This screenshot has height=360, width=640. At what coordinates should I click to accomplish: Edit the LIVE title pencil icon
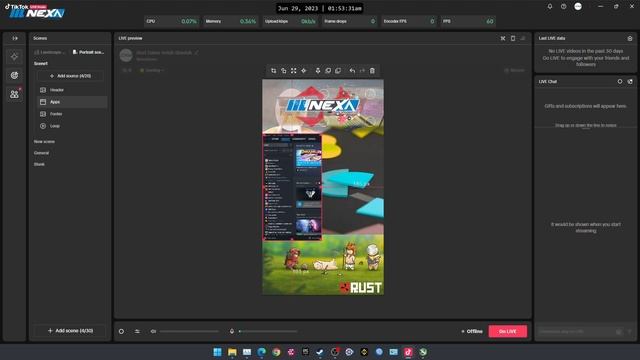coord(196,53)
